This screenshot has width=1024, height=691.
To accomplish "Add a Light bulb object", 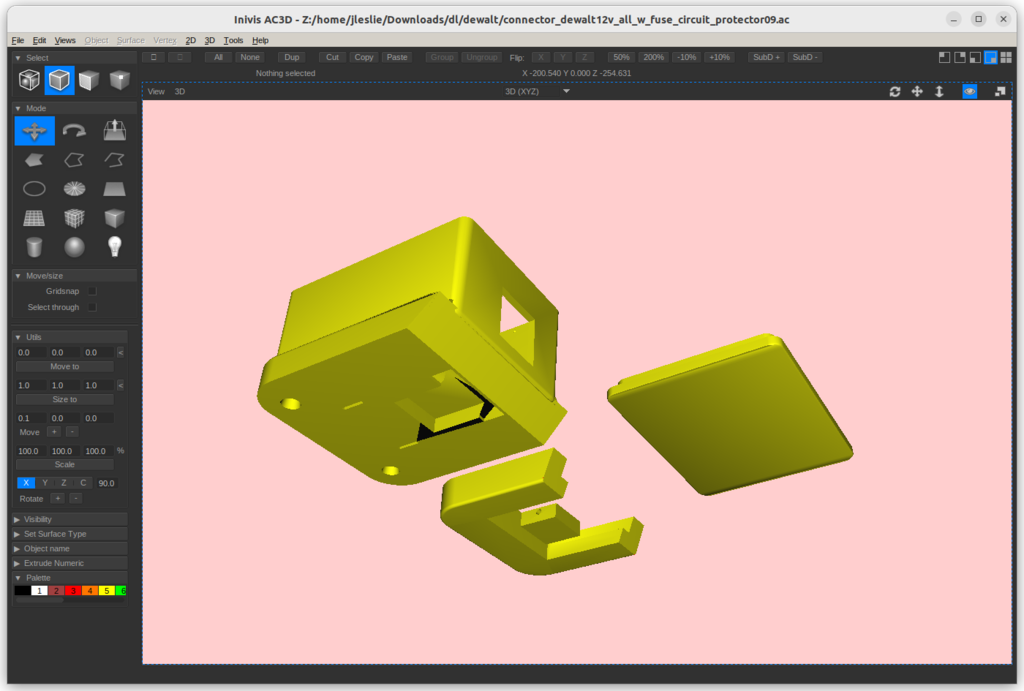I will coord(114,246).
